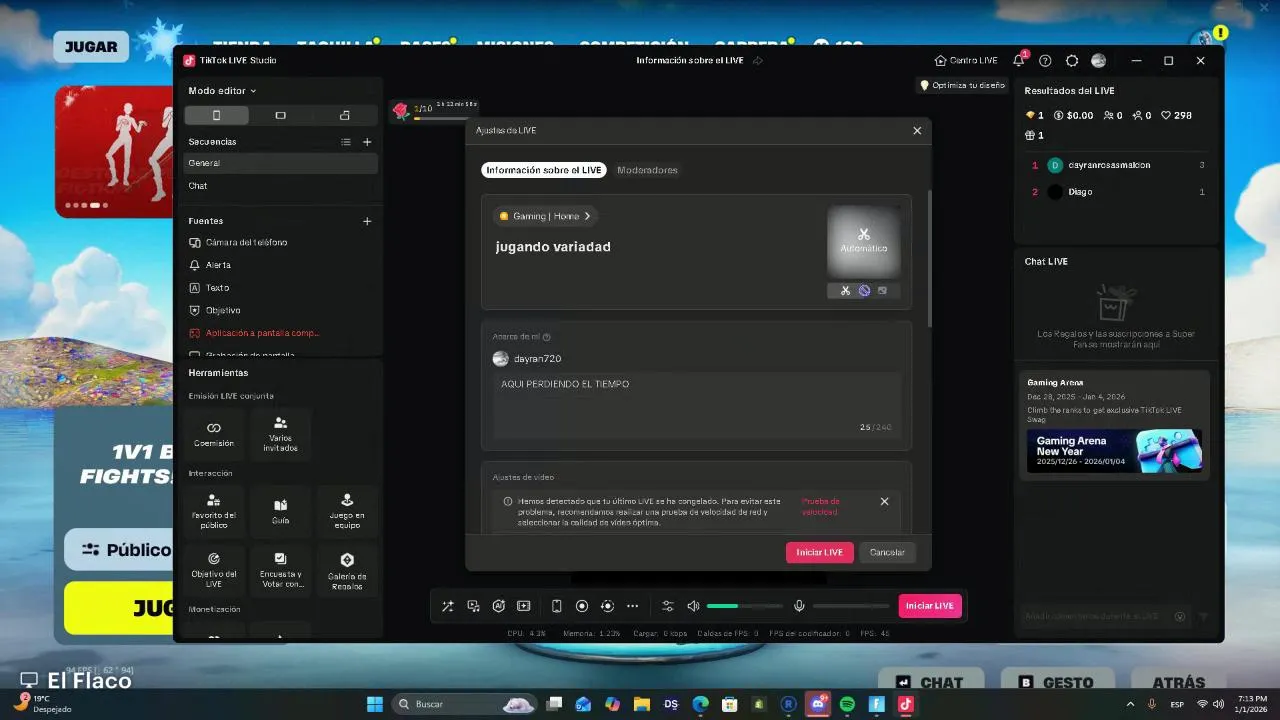Select portrait phone layout mode
1280x720 pixels.
click(216, 115)
